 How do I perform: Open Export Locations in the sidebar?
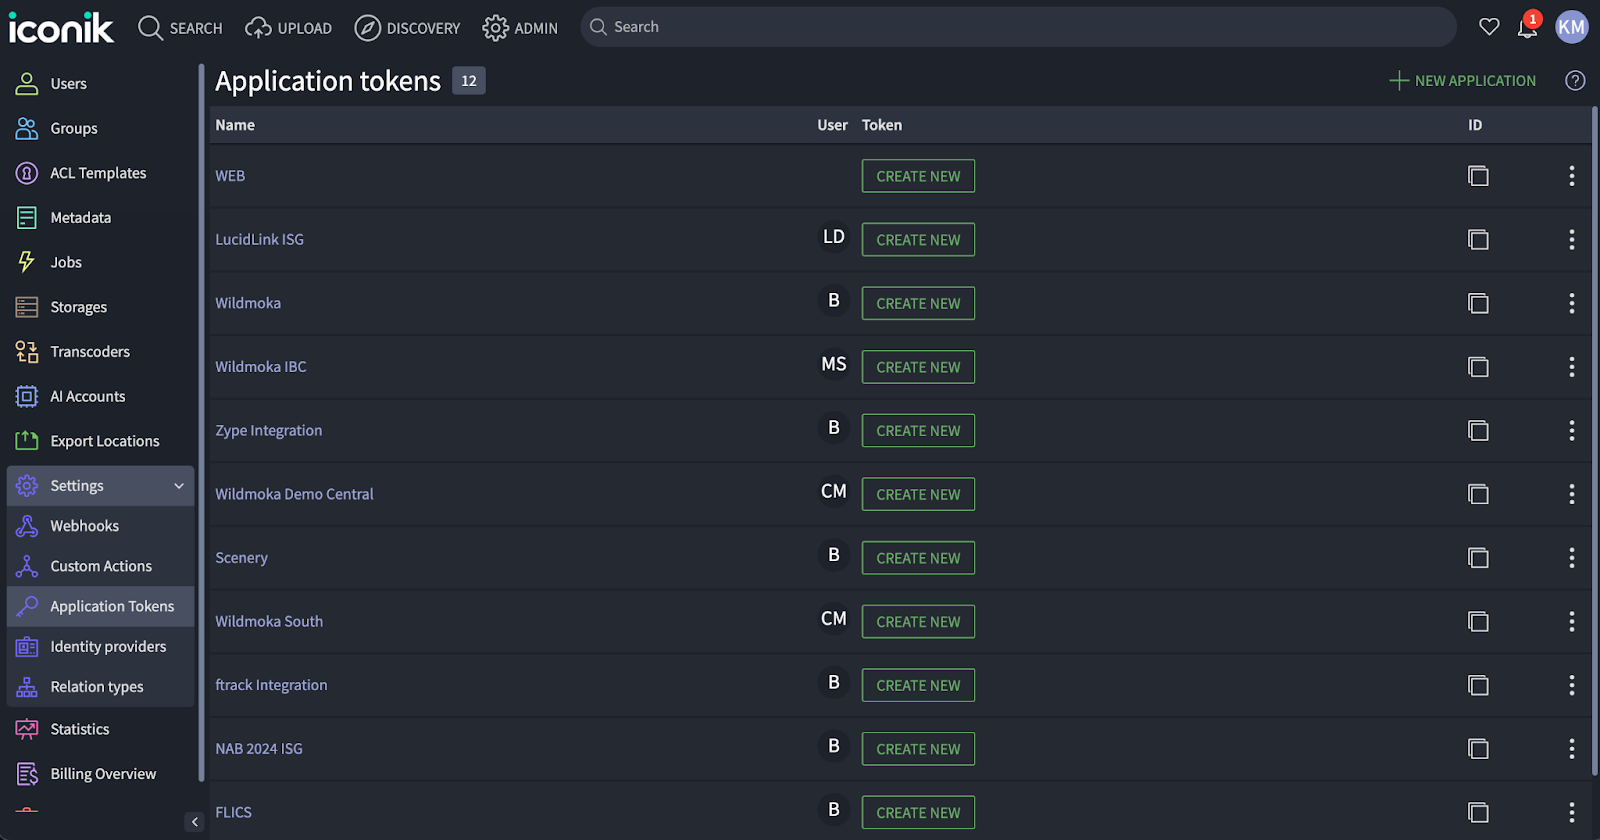100,441
